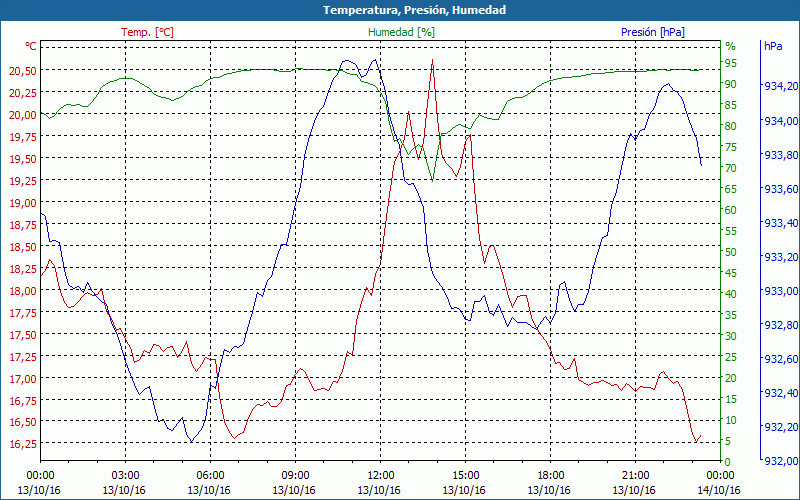Click the '19,00' temperature axis value
Image resolution: width=800 pixels, height=500 pixels.
23,203
